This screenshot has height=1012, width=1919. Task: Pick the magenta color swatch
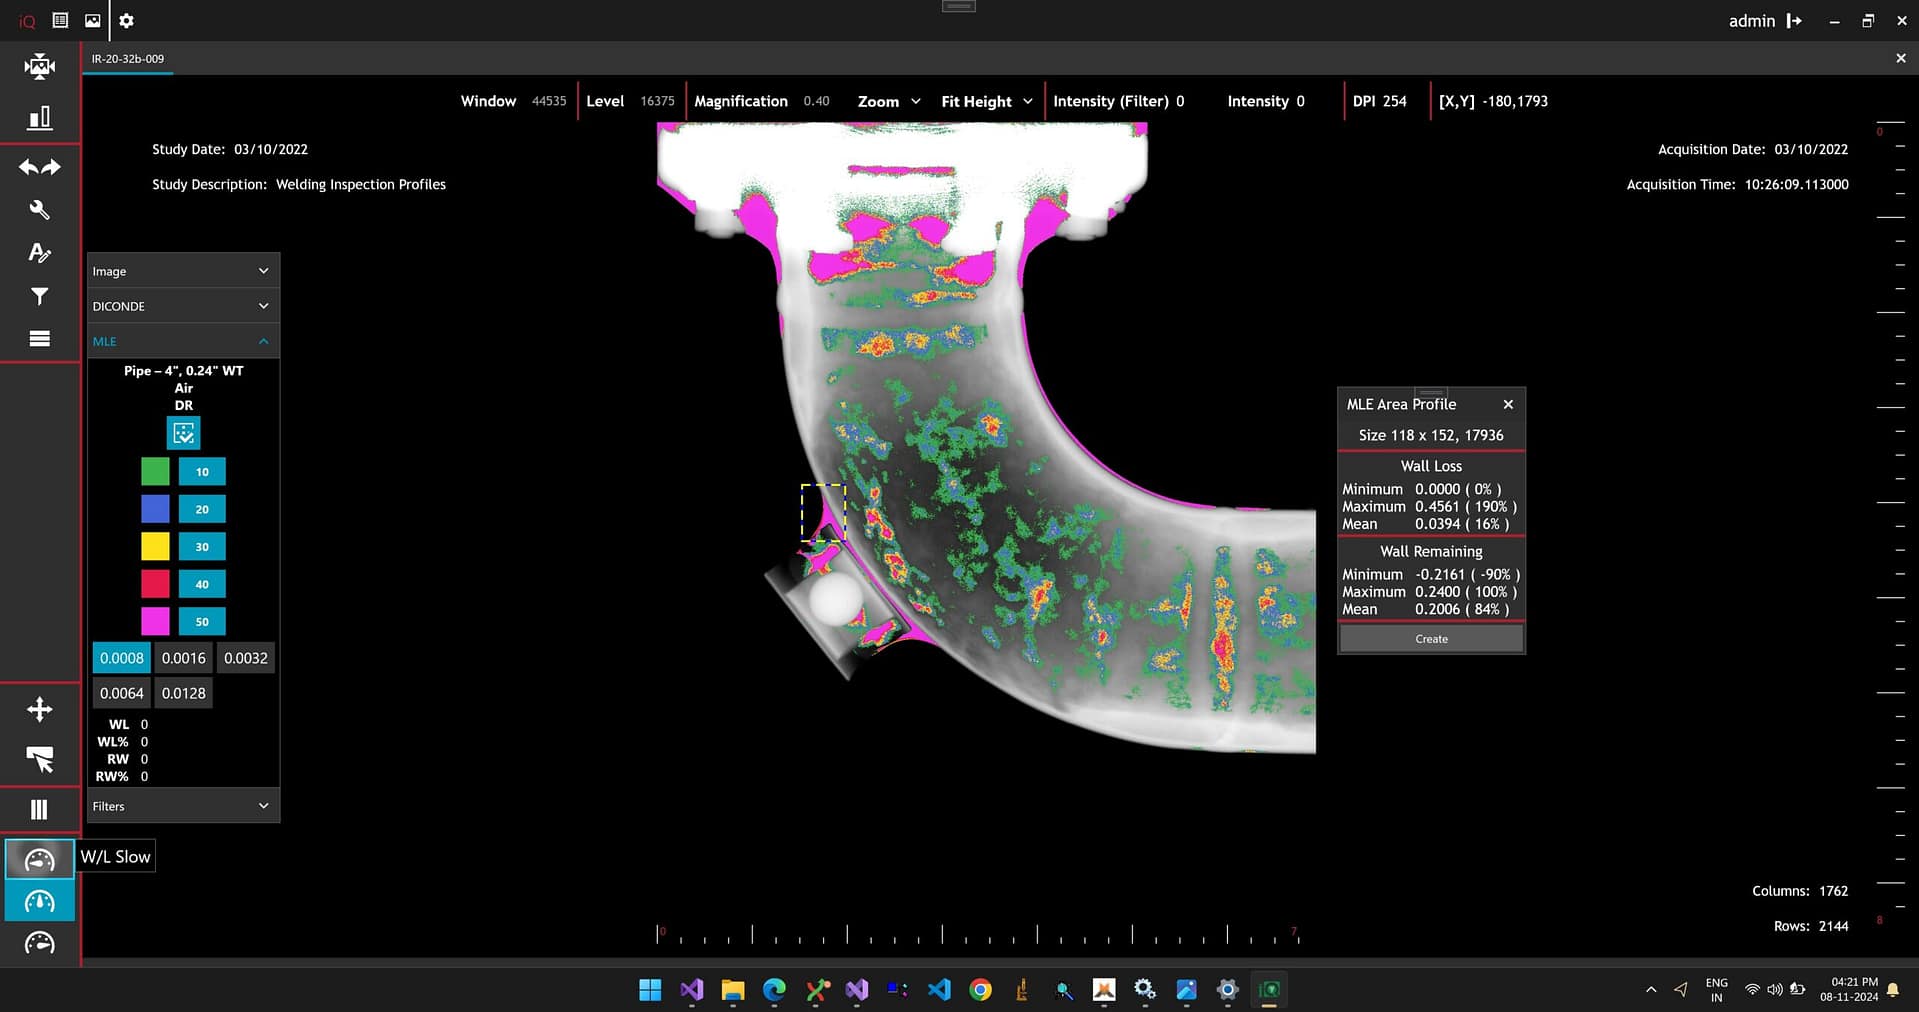point(155,621)
